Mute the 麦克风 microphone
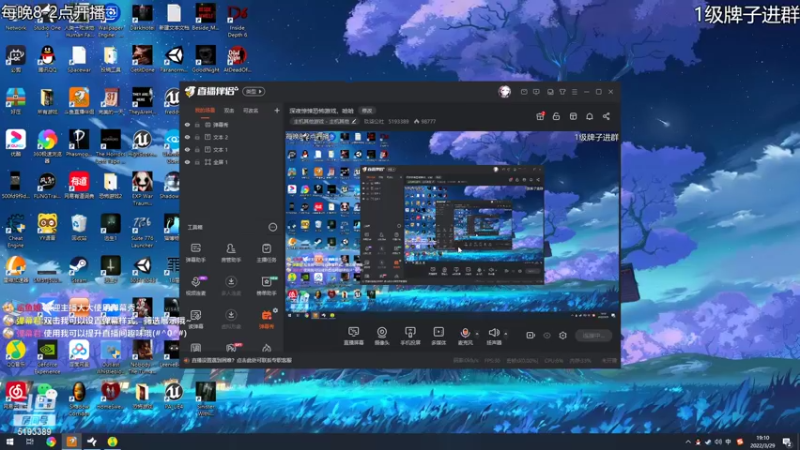800x450 pixels. tap(465, 336)
